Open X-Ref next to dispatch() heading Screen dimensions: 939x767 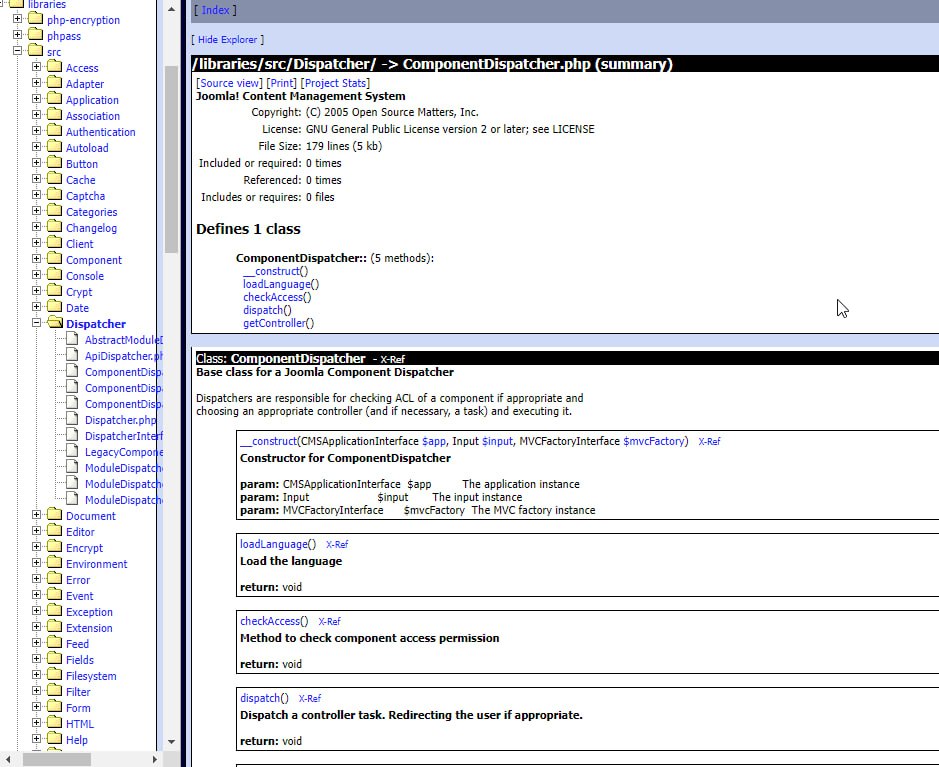pos(310,699)
